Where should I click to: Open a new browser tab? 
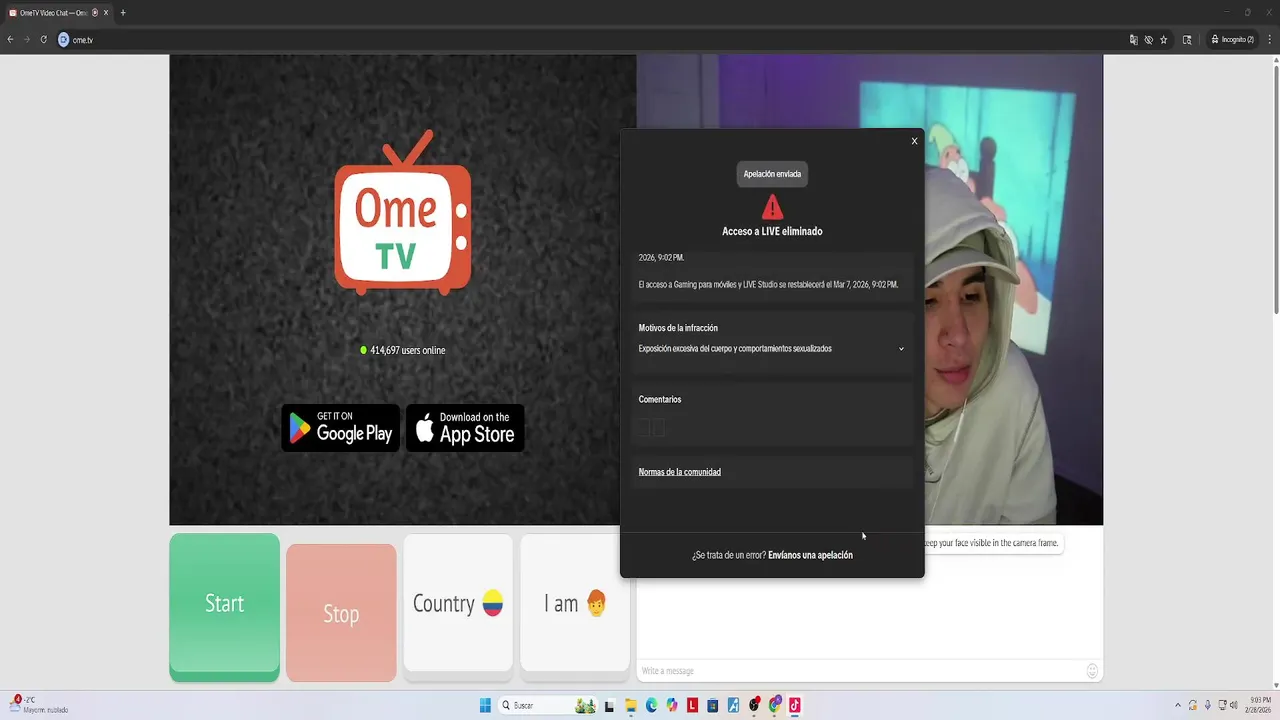click(x=123, y=13)
